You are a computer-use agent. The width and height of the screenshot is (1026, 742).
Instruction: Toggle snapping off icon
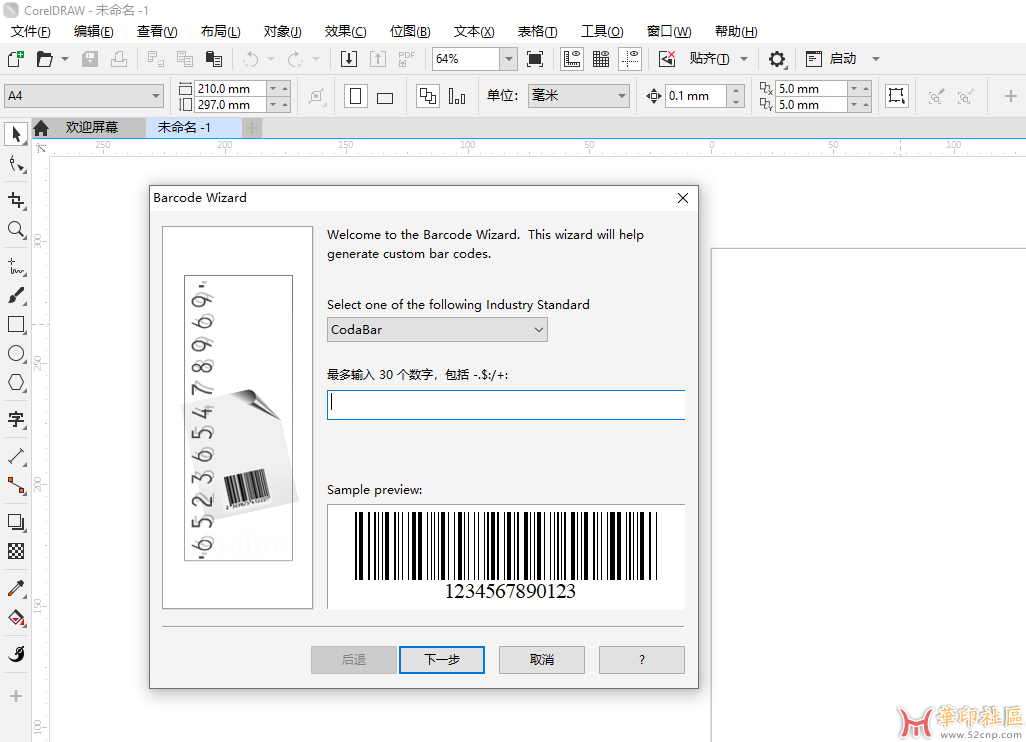tap(667, 59)
